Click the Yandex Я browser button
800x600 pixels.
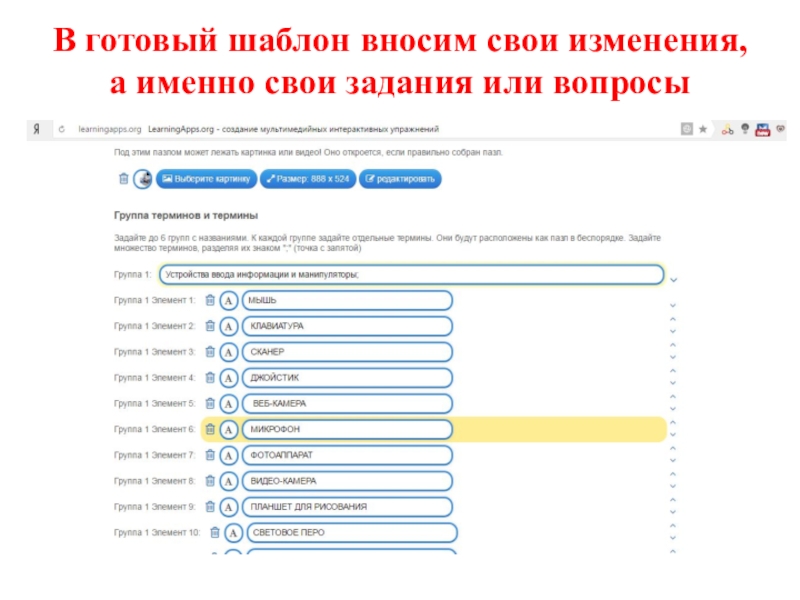pyautogui.click(x=37, y=130)
